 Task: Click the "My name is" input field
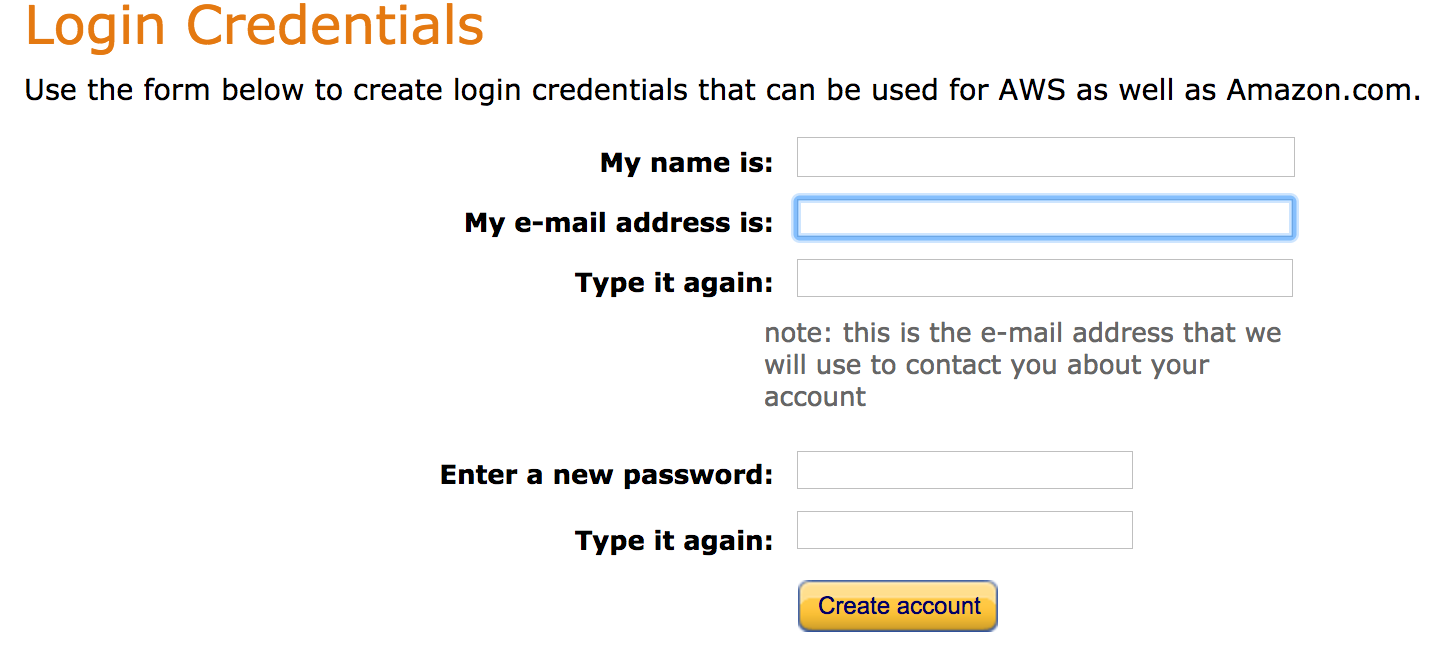point(1045,158)
